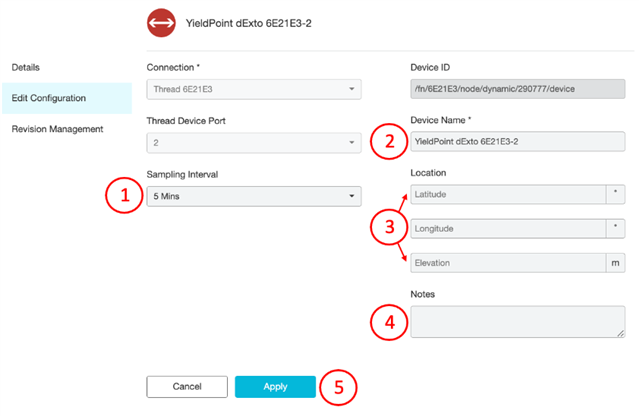Click the Elevation unit 'm' addon

615,263
